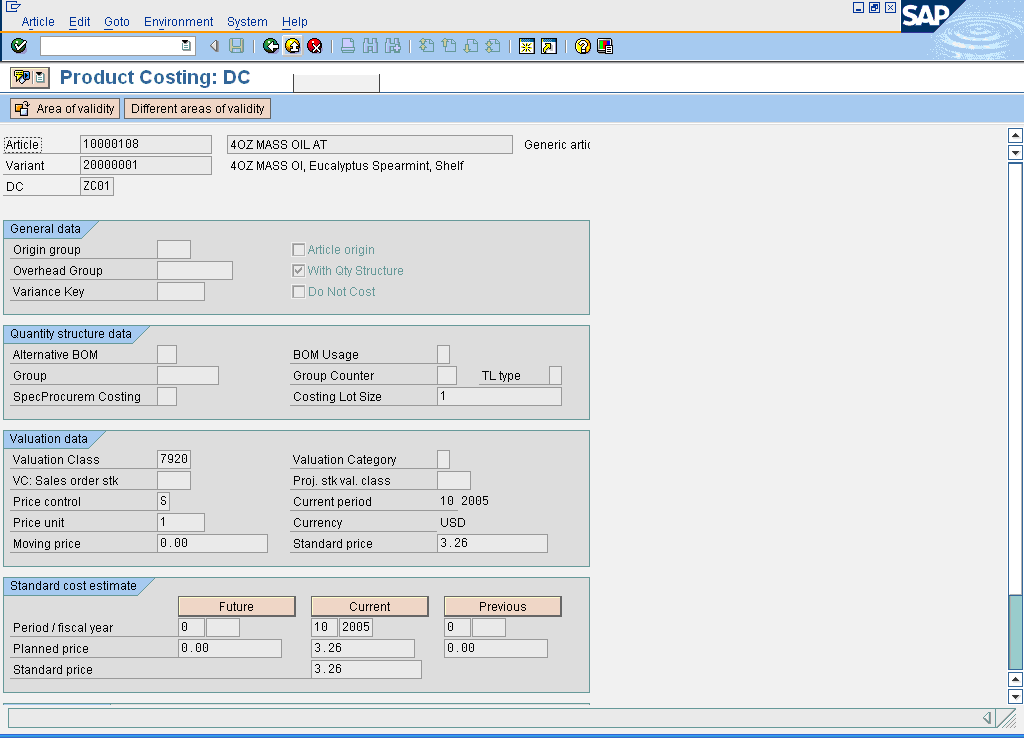The width and height of the screenshot is (1024, 738).
Task: Toggle the Article origin checkbox
Action: [298, 249]
